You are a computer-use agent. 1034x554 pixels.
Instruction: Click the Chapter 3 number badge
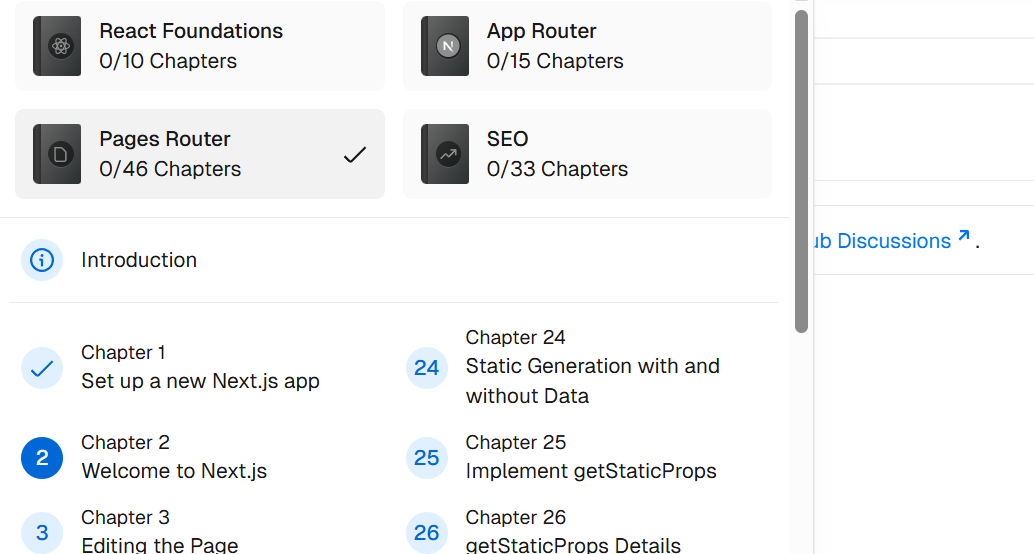42,533
